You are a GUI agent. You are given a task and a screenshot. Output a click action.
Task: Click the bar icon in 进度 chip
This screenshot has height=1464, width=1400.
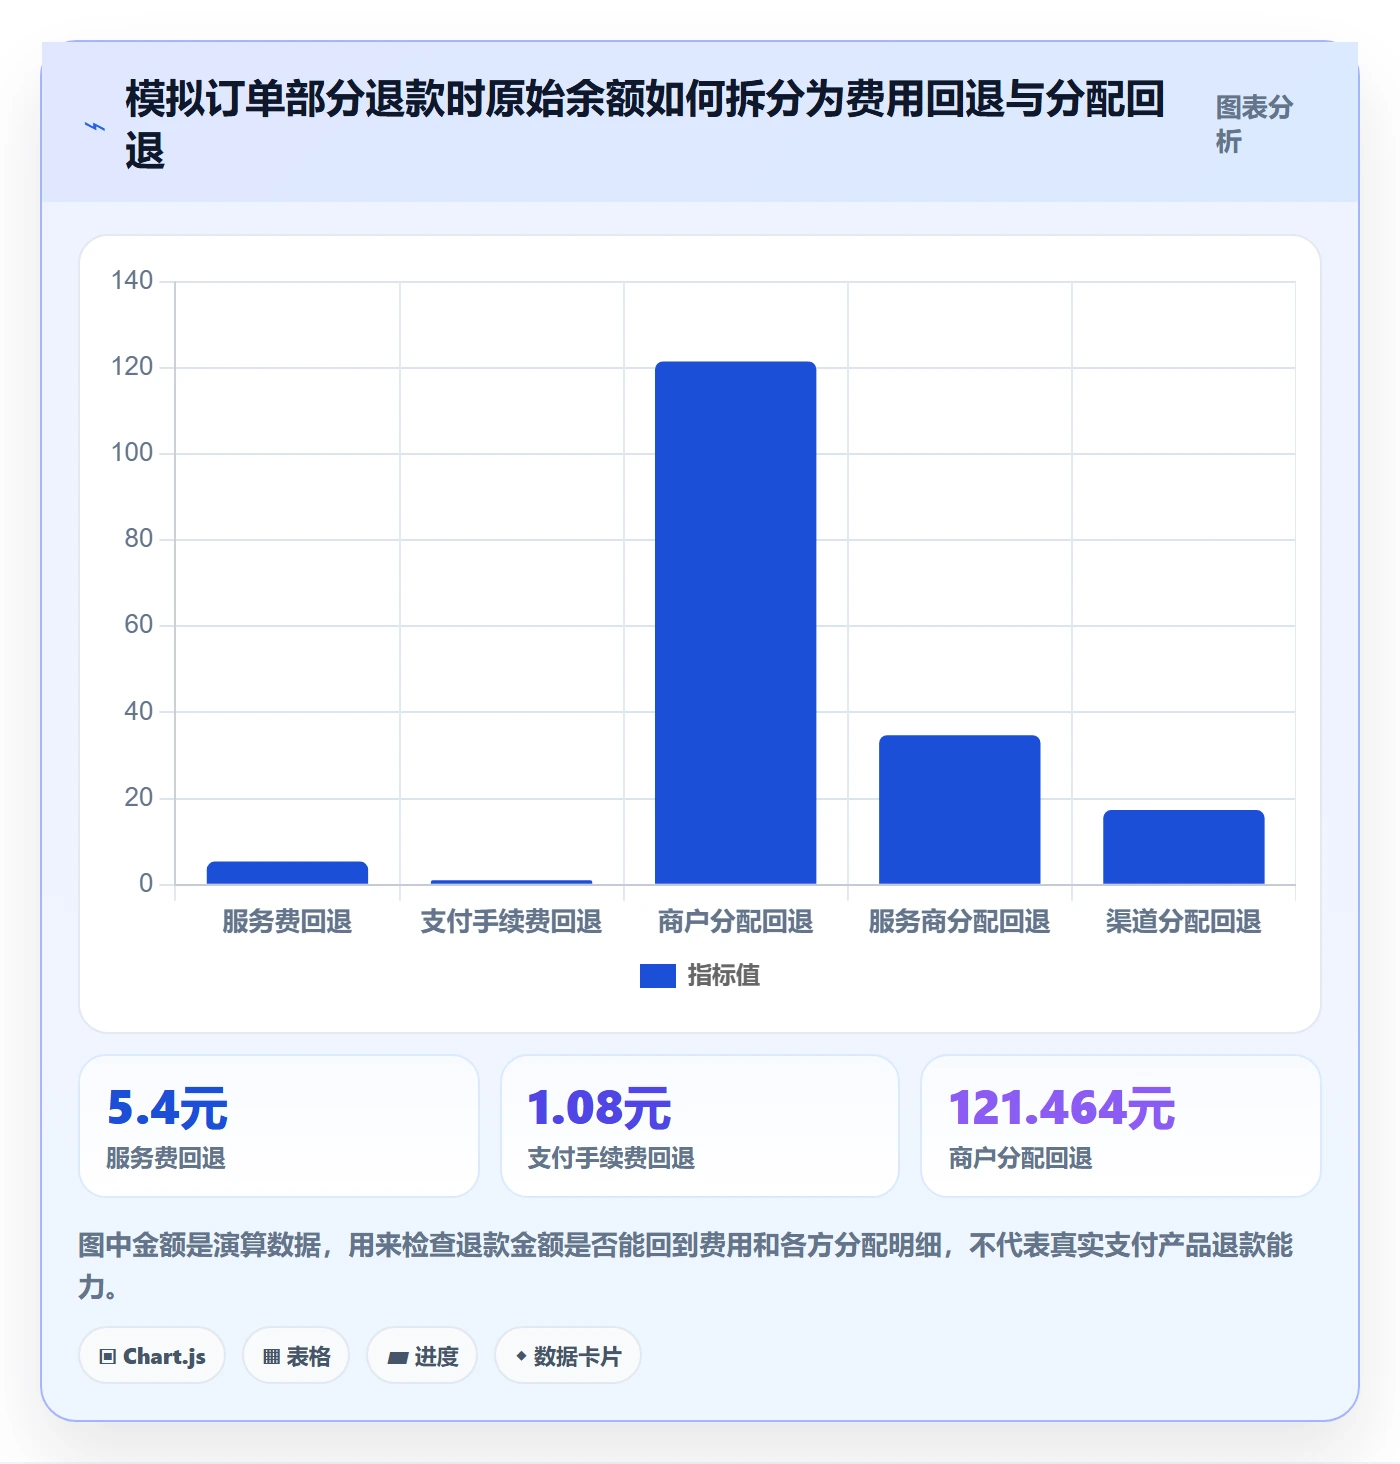(x=398, y=1358)
